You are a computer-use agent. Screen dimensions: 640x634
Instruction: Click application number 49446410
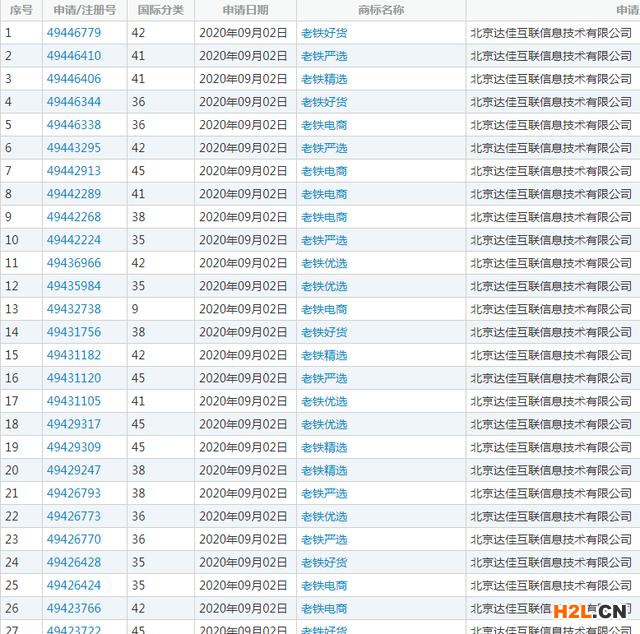coord(73,56)
